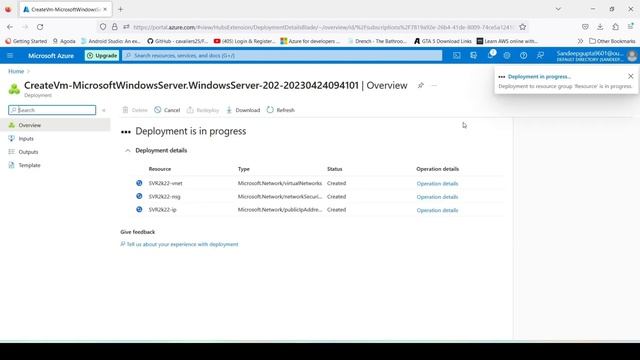Viewport: 640px width, 360px height.
Task: Click the Resource column header
Action: click(x=160, y=169)
